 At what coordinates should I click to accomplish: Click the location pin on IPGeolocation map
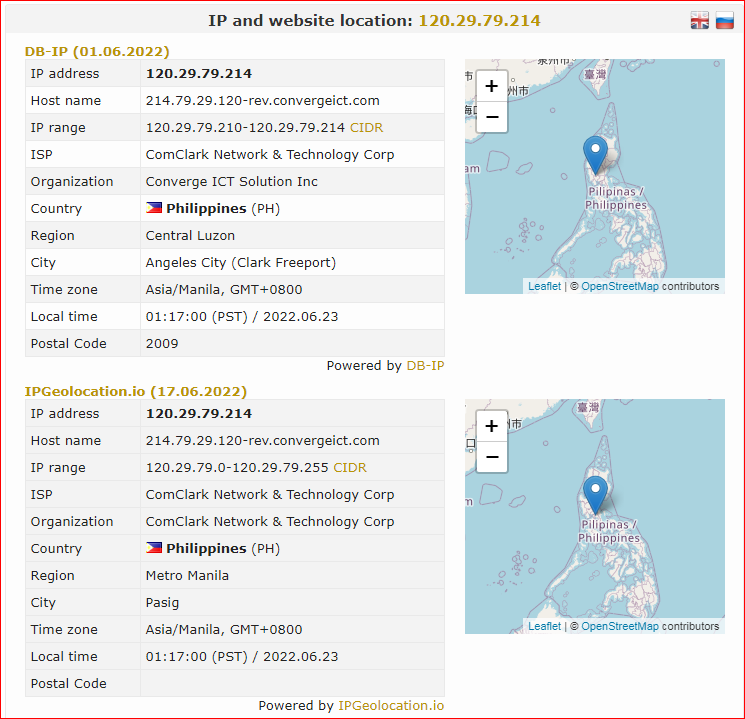pyautogui.click(x=595, y=495)
